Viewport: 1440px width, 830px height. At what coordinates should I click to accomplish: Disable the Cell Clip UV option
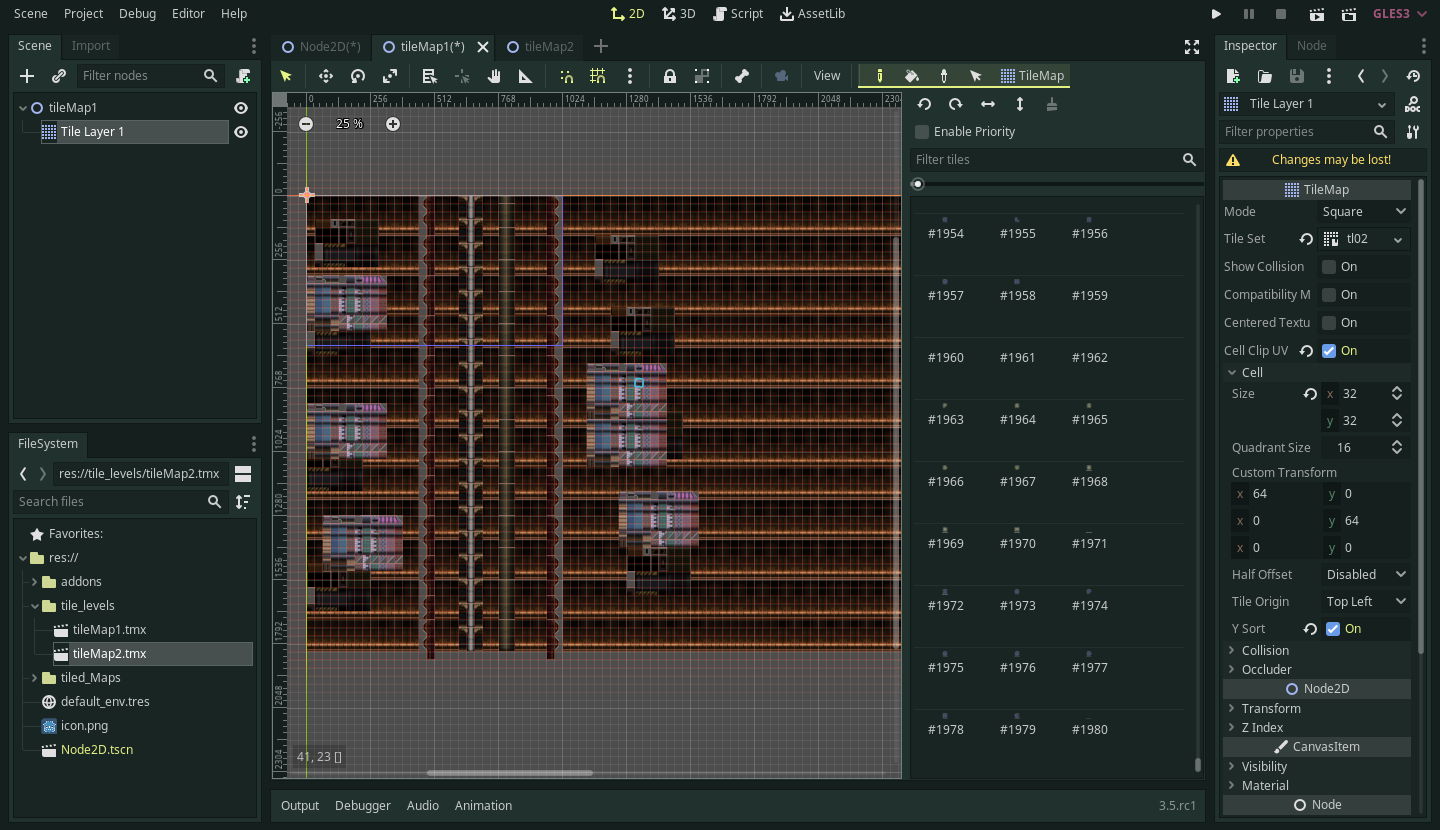pos(1329,350)
